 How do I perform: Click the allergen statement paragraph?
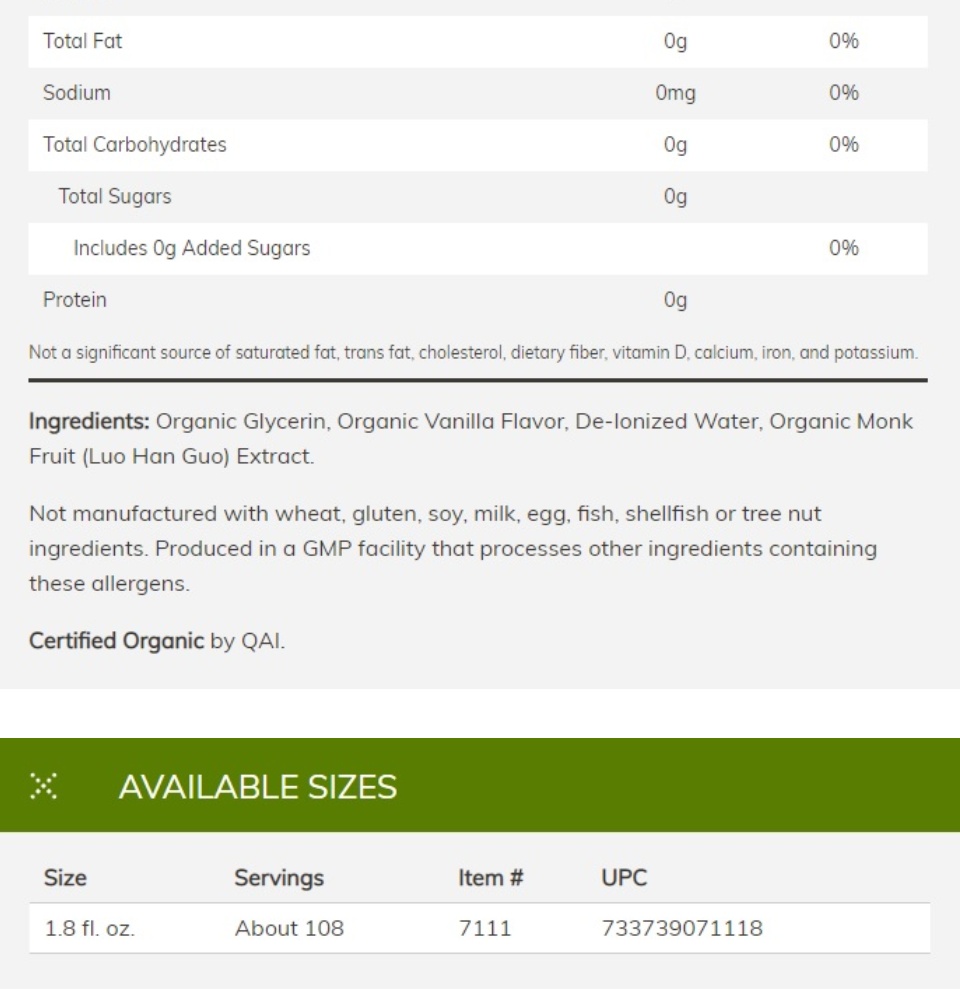click(x=453, y=548)
